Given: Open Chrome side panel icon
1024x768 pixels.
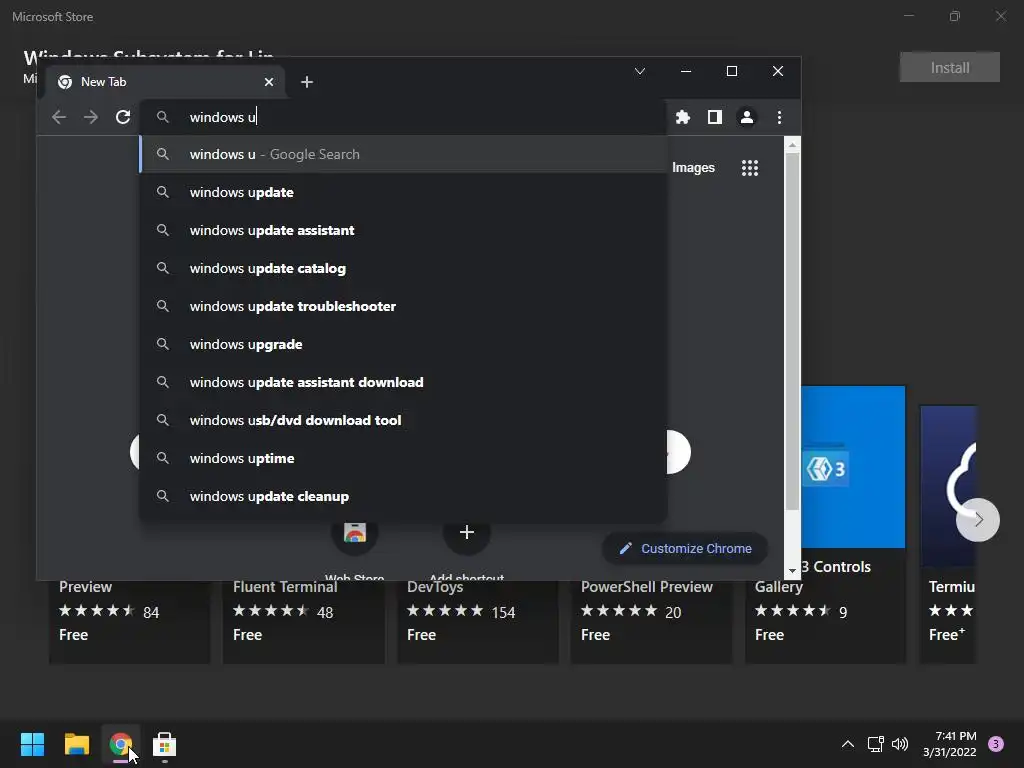Looking at the screenshot, I should (x=714, y=117).
